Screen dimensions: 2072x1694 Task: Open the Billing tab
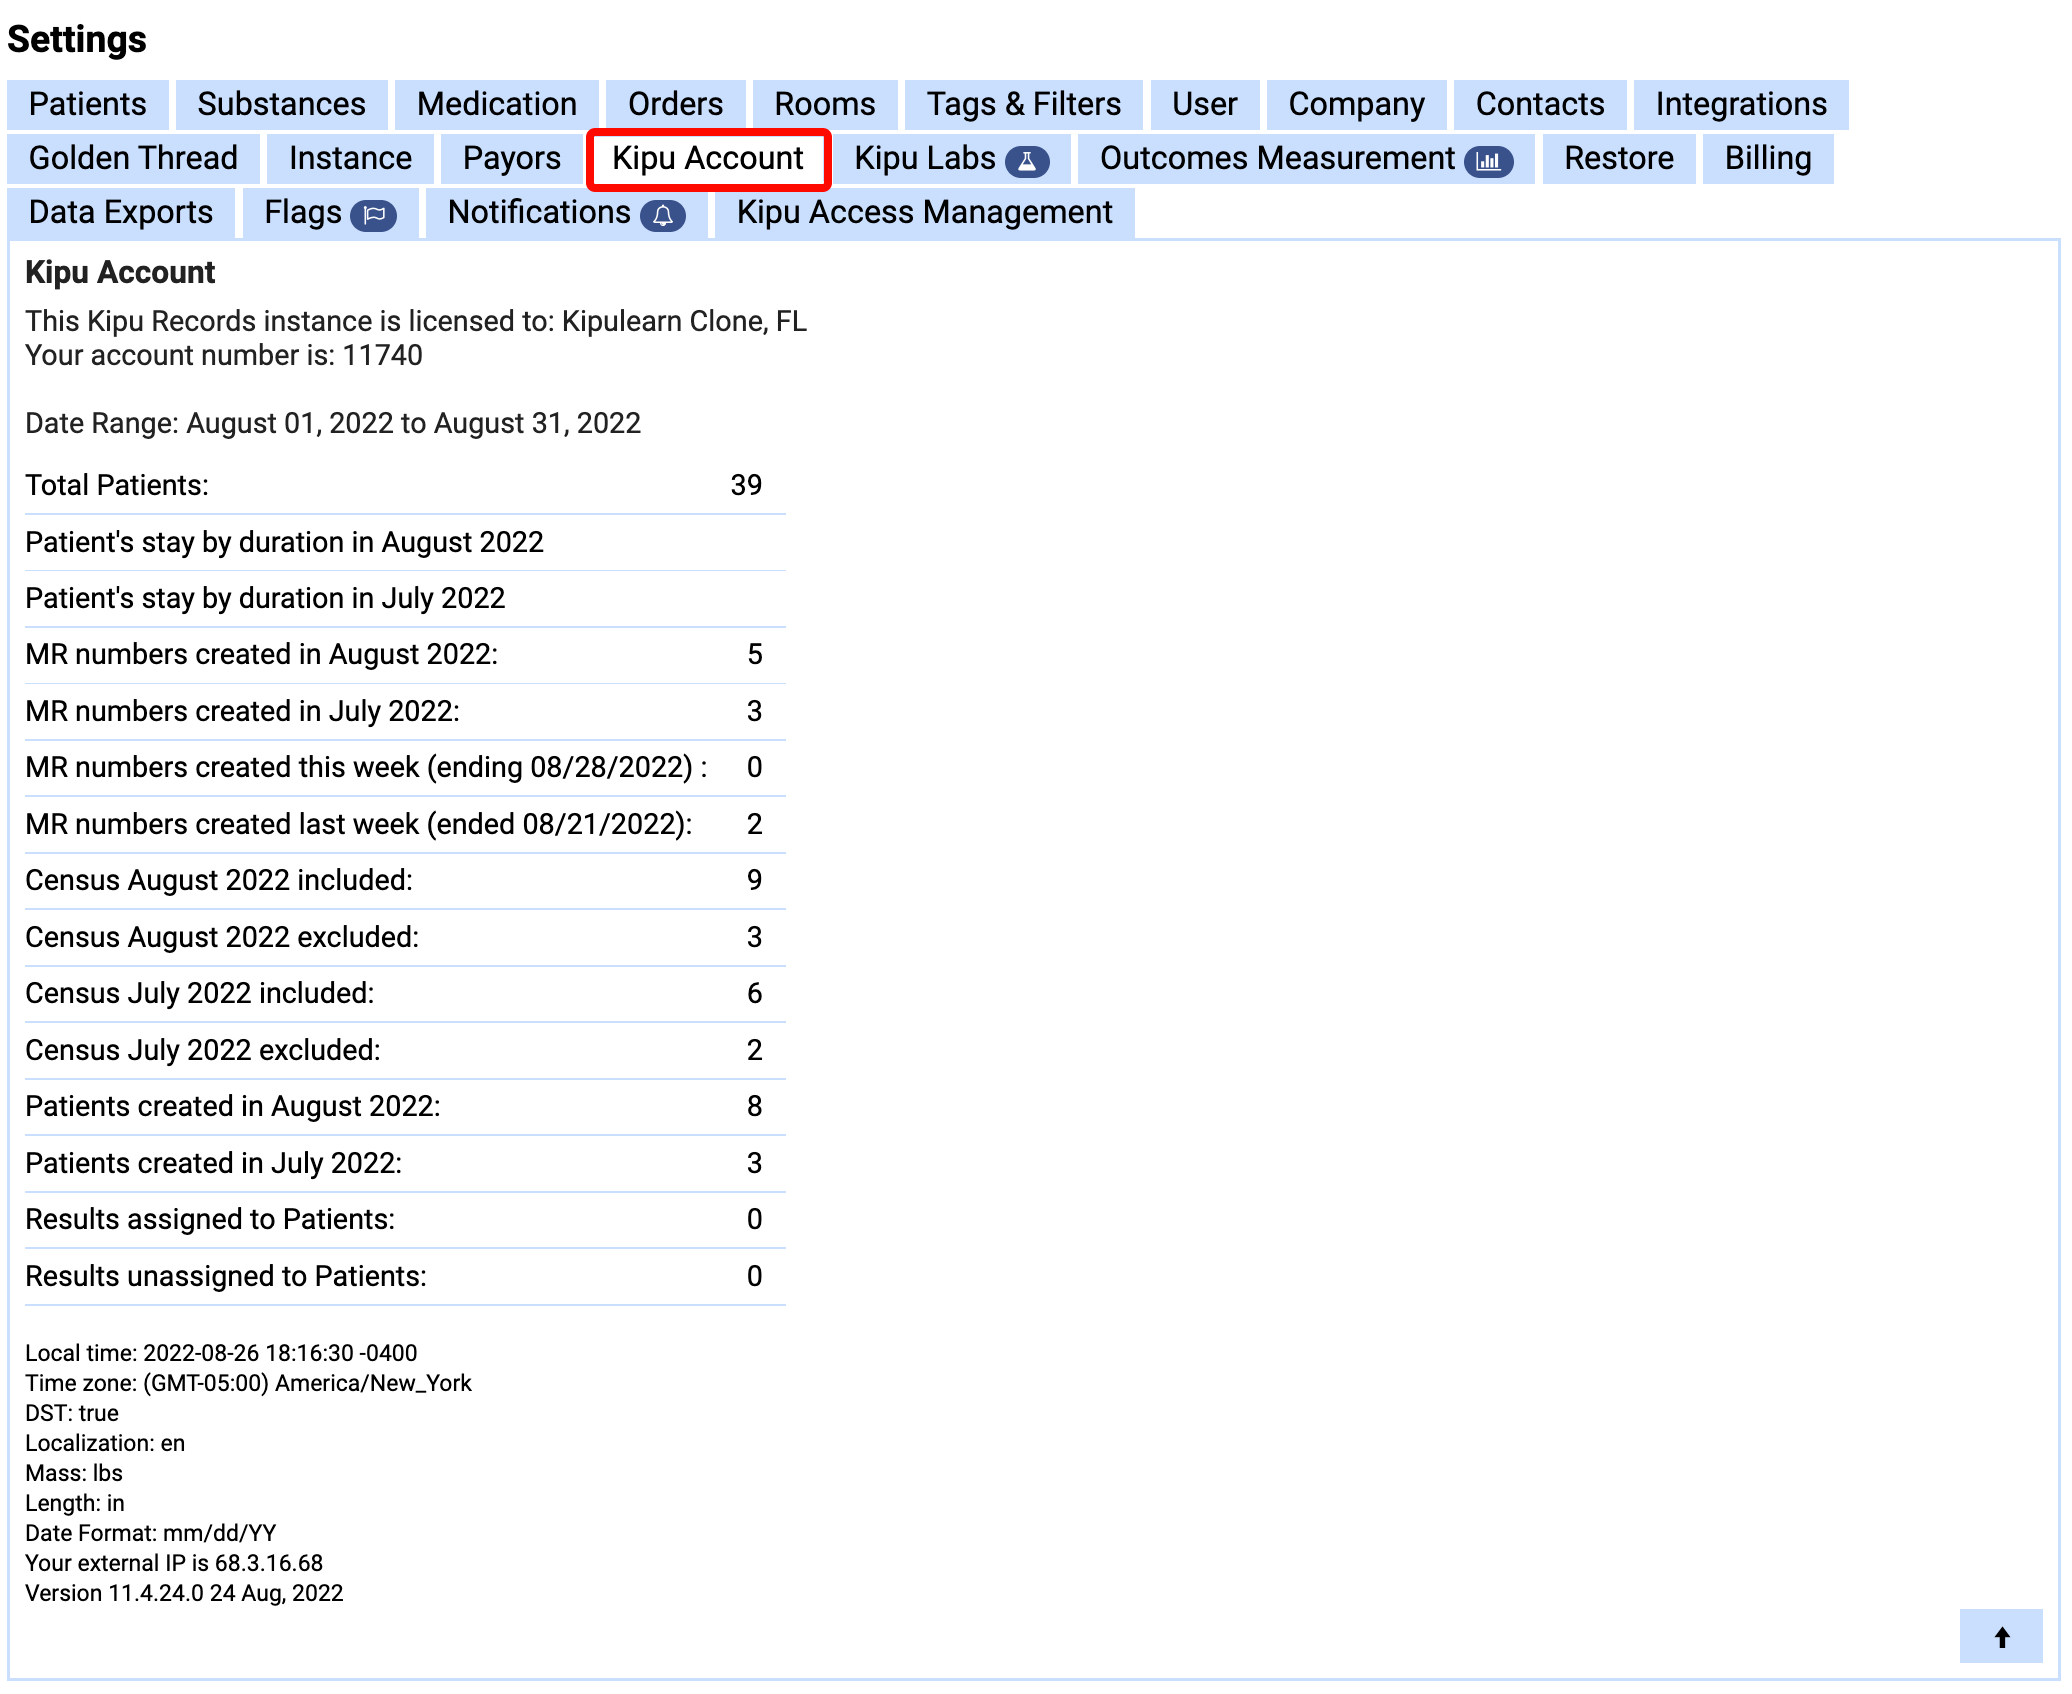tap(1768, 158)
